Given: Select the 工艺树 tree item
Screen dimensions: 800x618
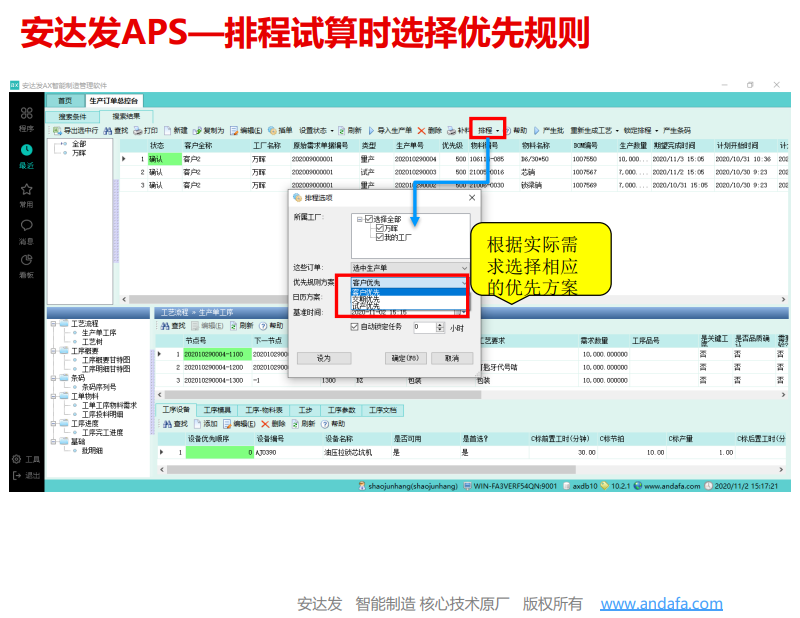Looking at the screenshot, I should pos(92,342).
